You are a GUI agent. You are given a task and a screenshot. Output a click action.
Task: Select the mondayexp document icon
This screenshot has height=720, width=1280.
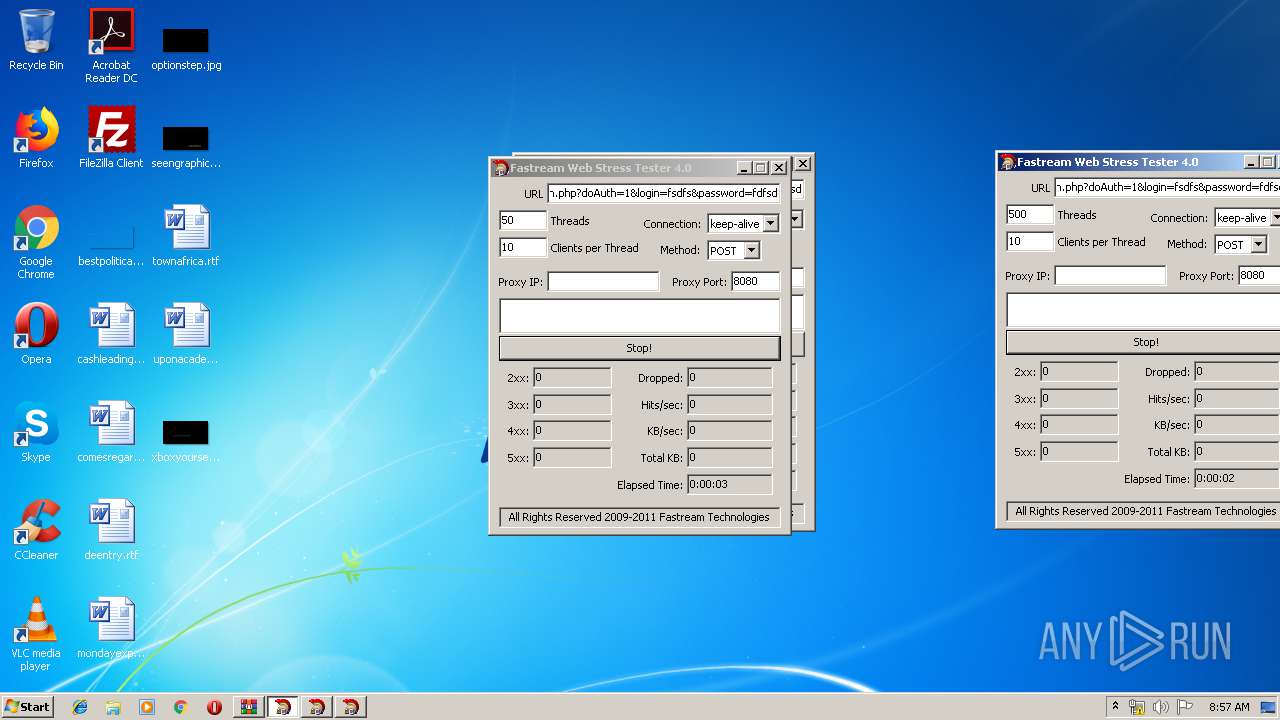[x=111, y=628]
